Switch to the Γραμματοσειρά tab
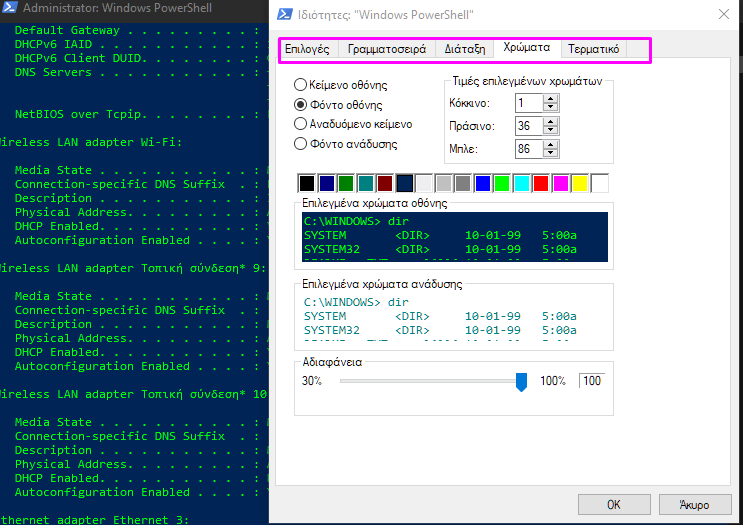This screenshot has width=743, height=525. [x=387, y=49]
